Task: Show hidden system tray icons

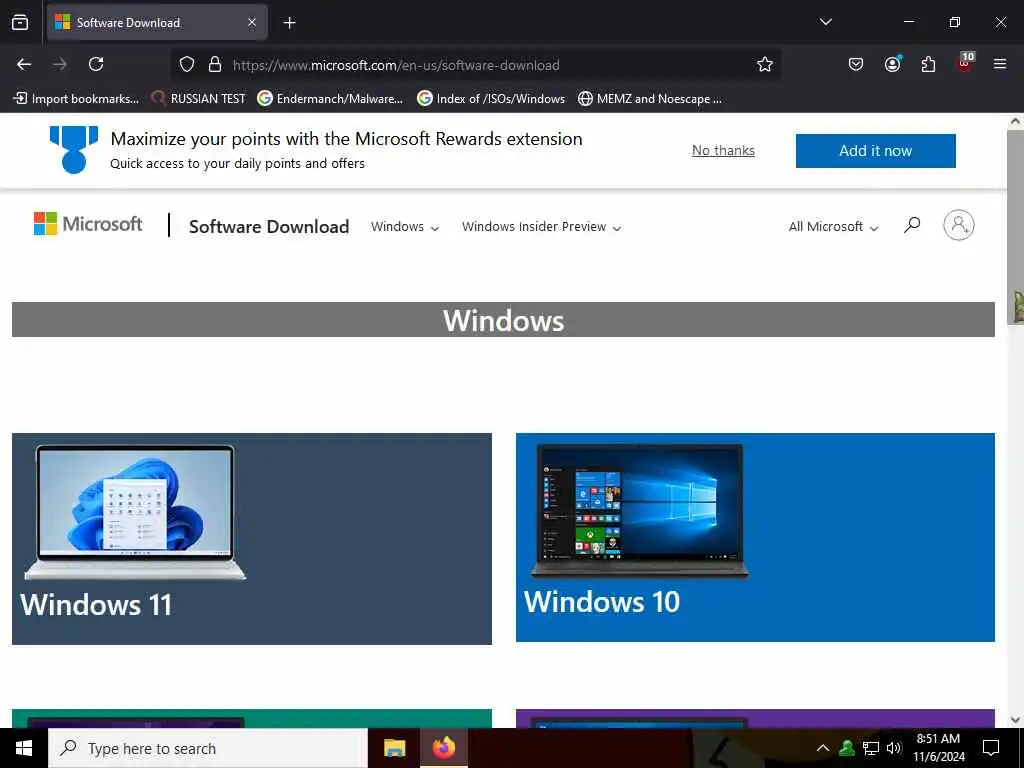Action: point(823,748)
